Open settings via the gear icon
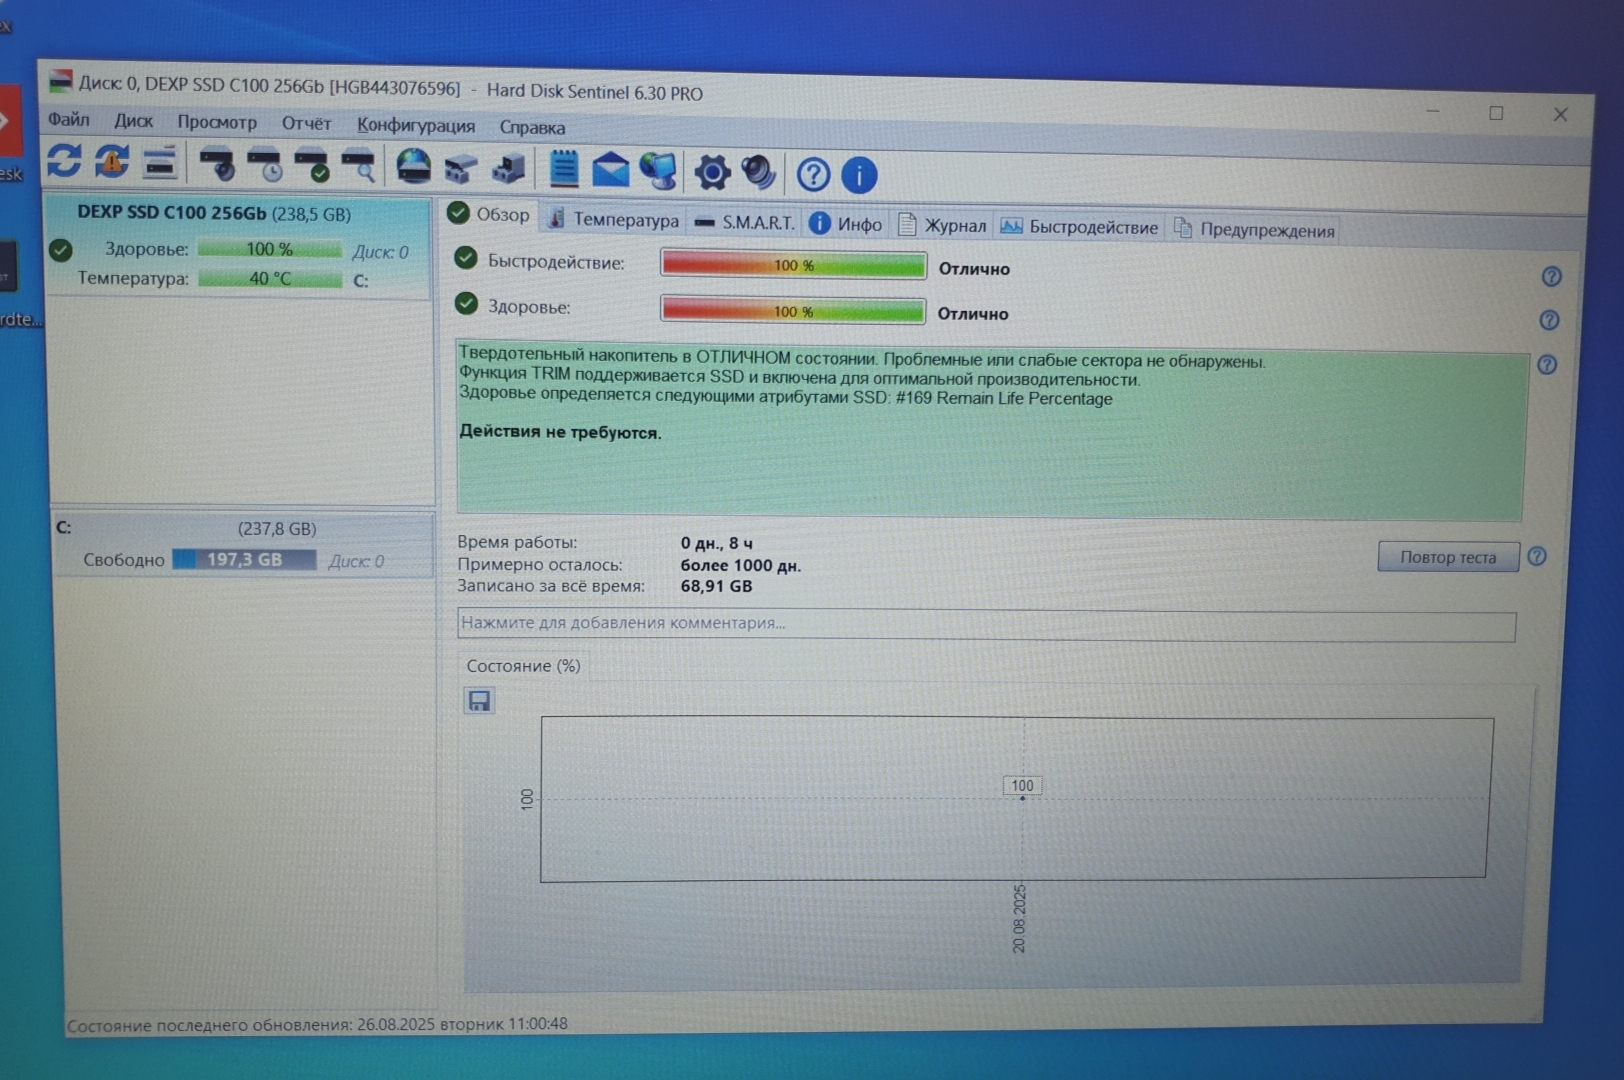This screenshot has width=1624, height=1080. (712, 173)
